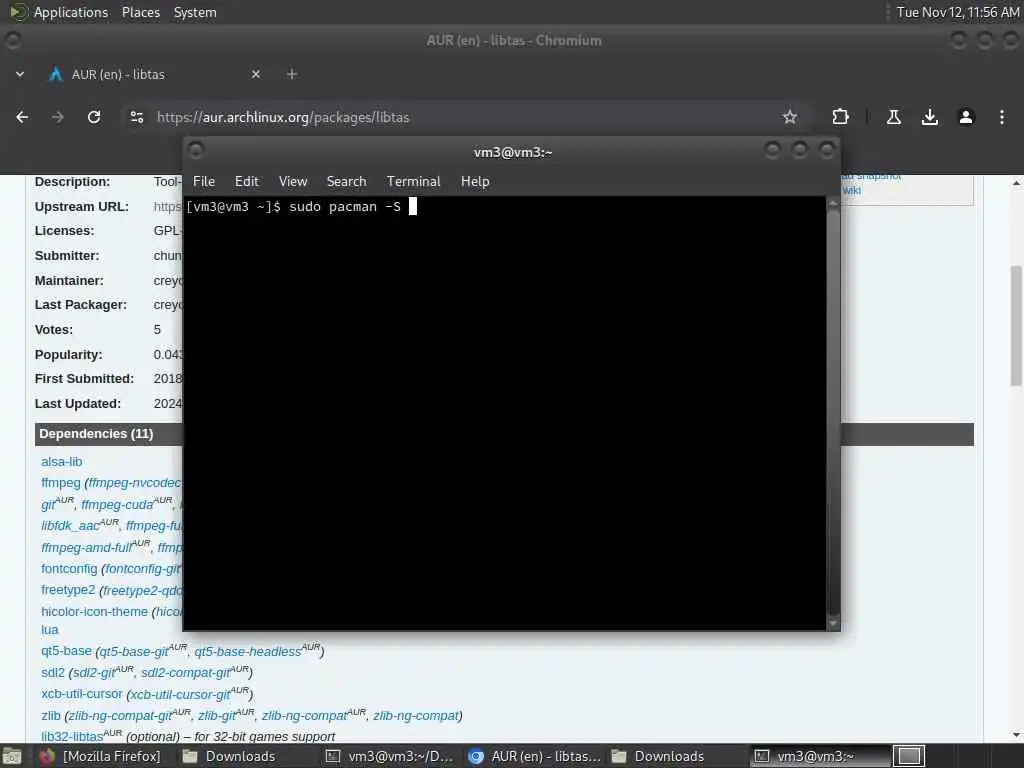Screen dimensions: 1024x768
Task: Open the Chromium extensions puzzle icon
Action: tap(840, 117)
